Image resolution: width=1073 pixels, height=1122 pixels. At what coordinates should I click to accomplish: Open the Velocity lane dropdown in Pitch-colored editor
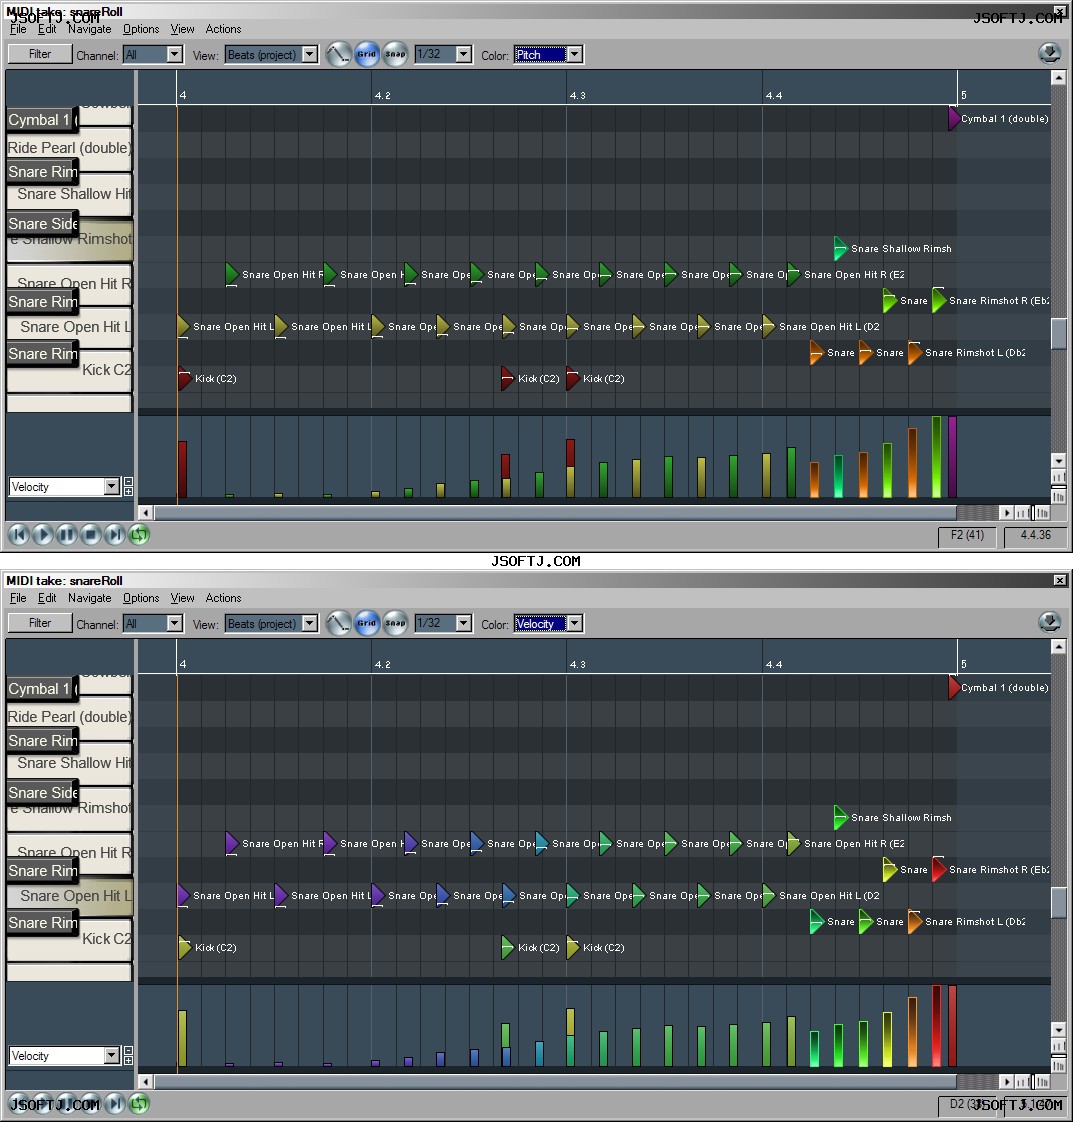pyautogui.click(x=64, y=487)
